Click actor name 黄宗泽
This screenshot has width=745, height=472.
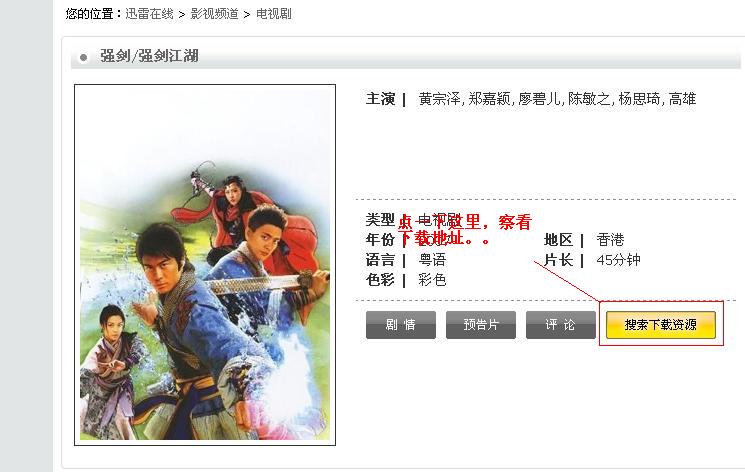pyautogui.click(x=439, y=99)
